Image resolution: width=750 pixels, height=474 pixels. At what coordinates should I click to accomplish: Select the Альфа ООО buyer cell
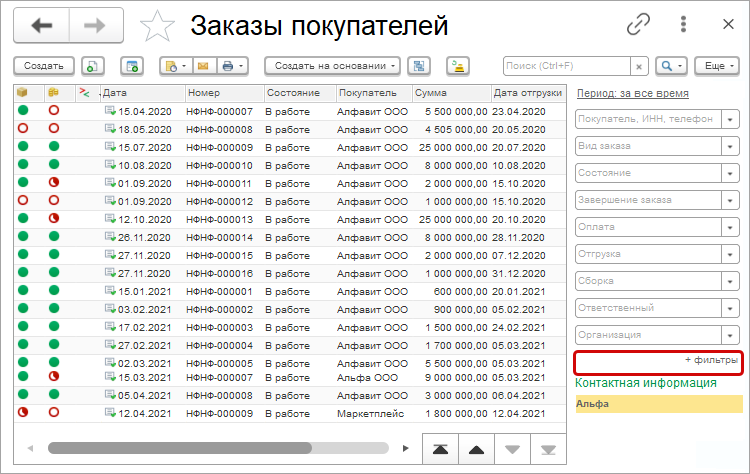coord(367,377)
